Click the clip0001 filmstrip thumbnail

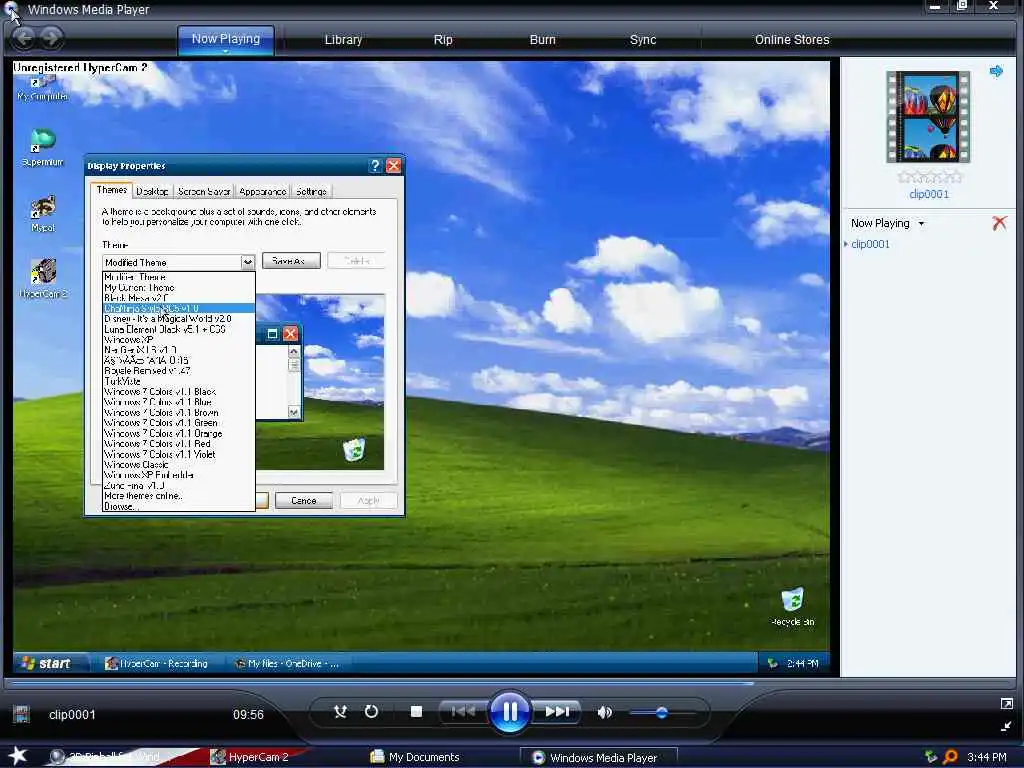(928, 117)
